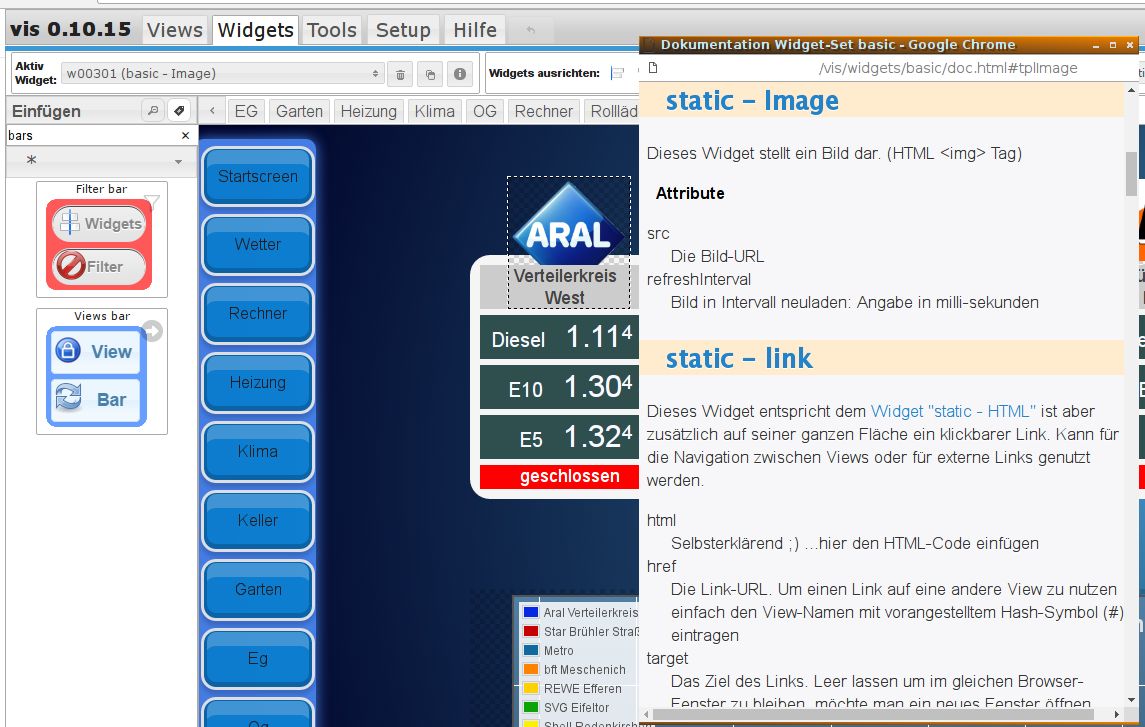Switch to the Klima view tab
The width and height of the screenshot is (1145, 727).
point(434,111)
